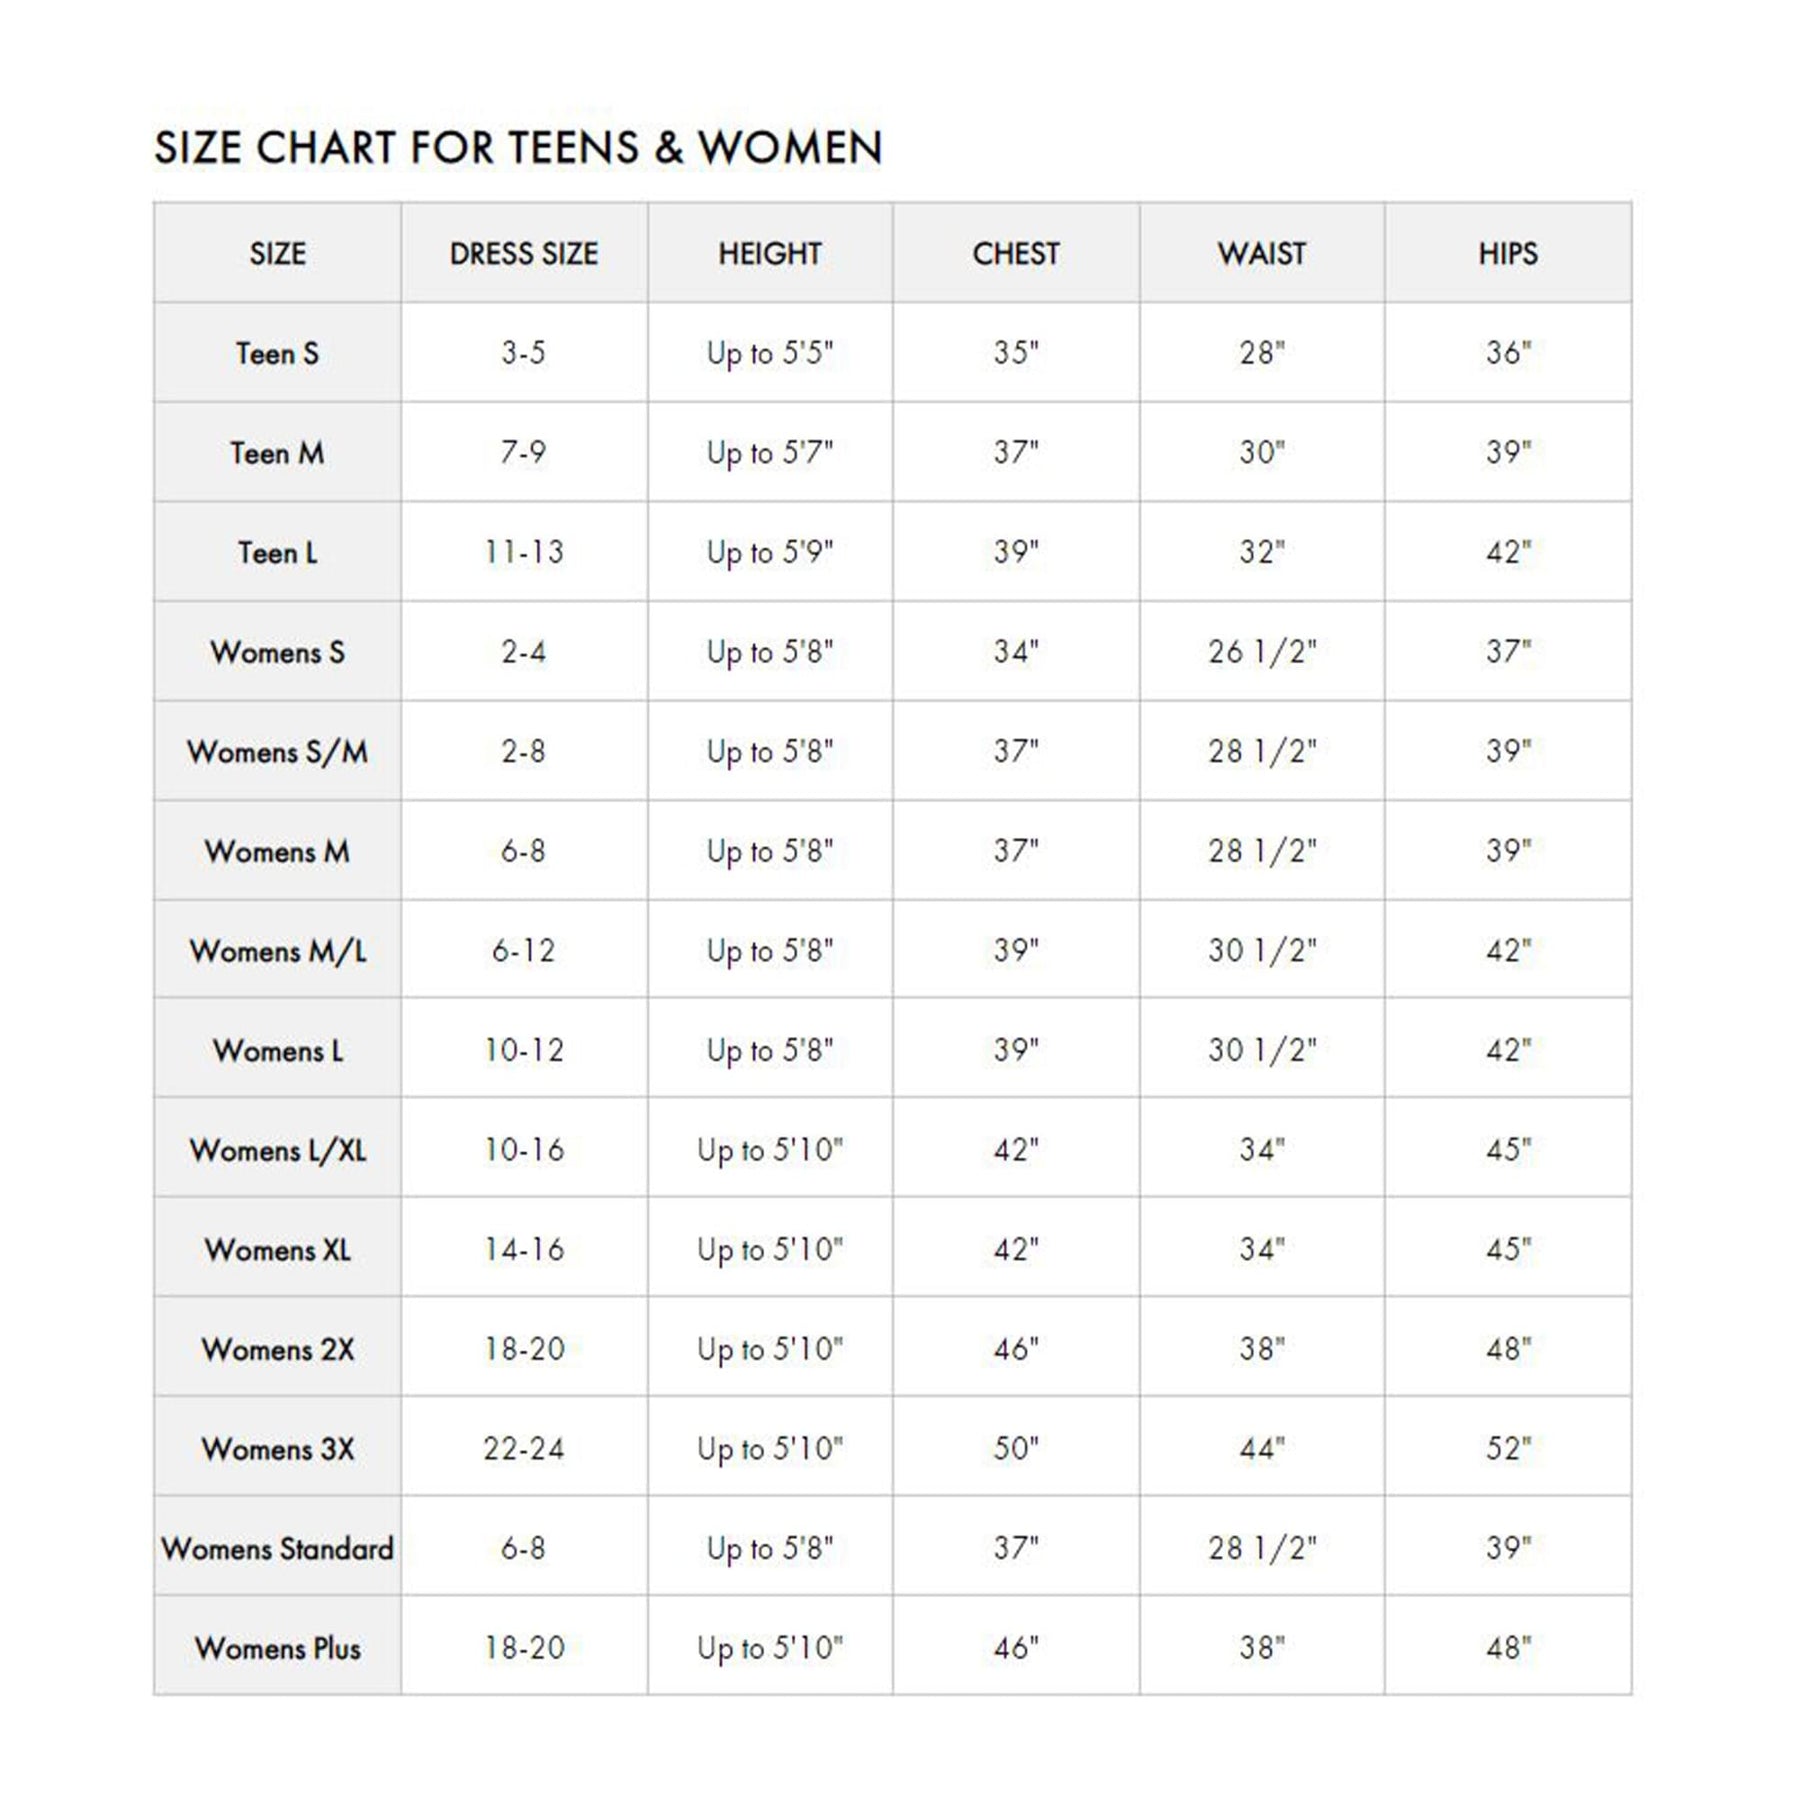Click the Womens M/L row label
This screenshot has height=1800, width=1800.
pyautogui.click(x=277, y=951)
